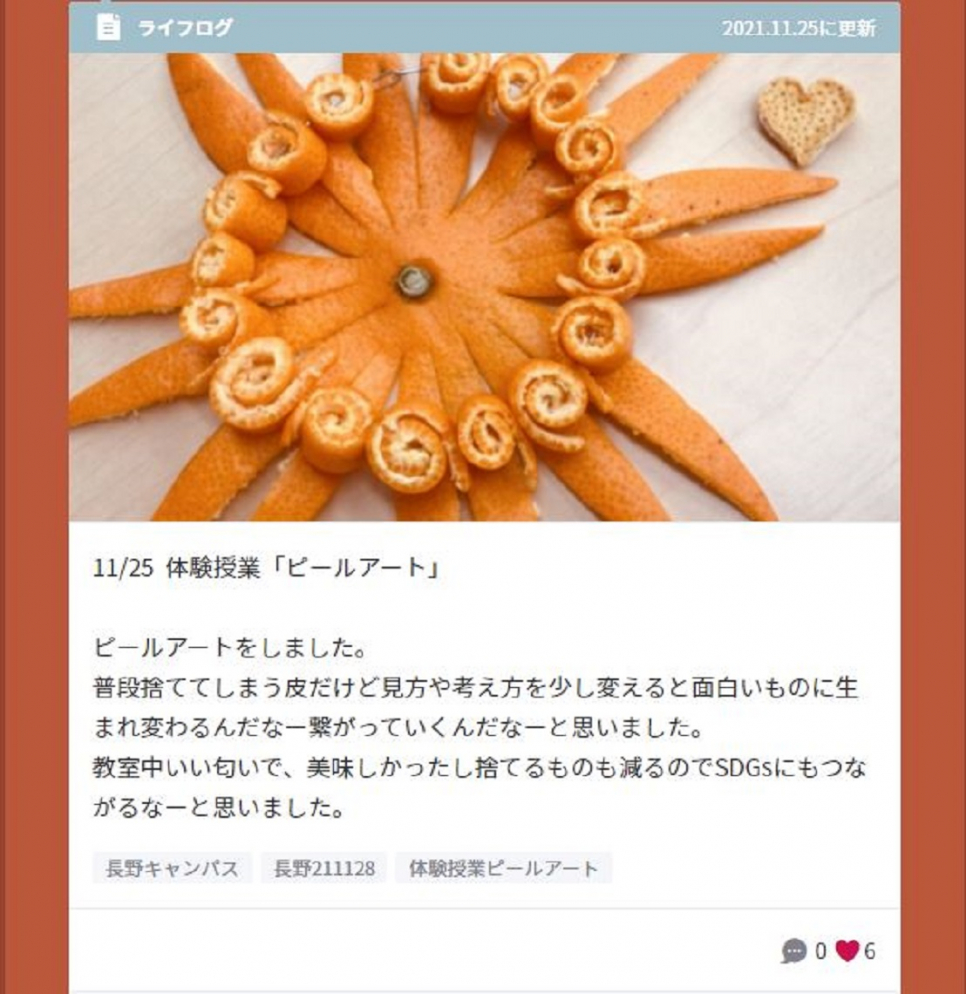This screenshot has height=994, width=966.
Task: Click the 2021.11.25に更新 date label
Action: tap(799, 29)
